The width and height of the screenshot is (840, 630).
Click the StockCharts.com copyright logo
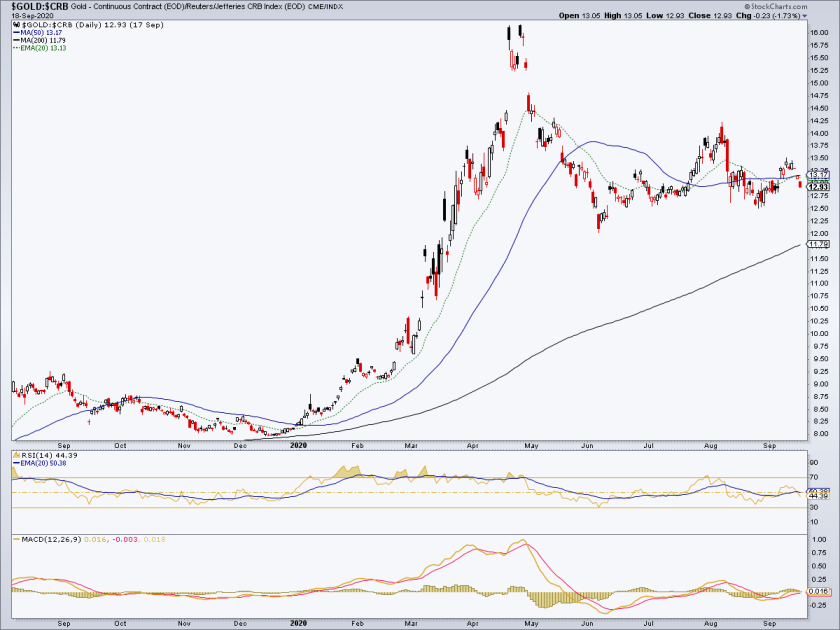pyautogui.click(x=776, y=6)
